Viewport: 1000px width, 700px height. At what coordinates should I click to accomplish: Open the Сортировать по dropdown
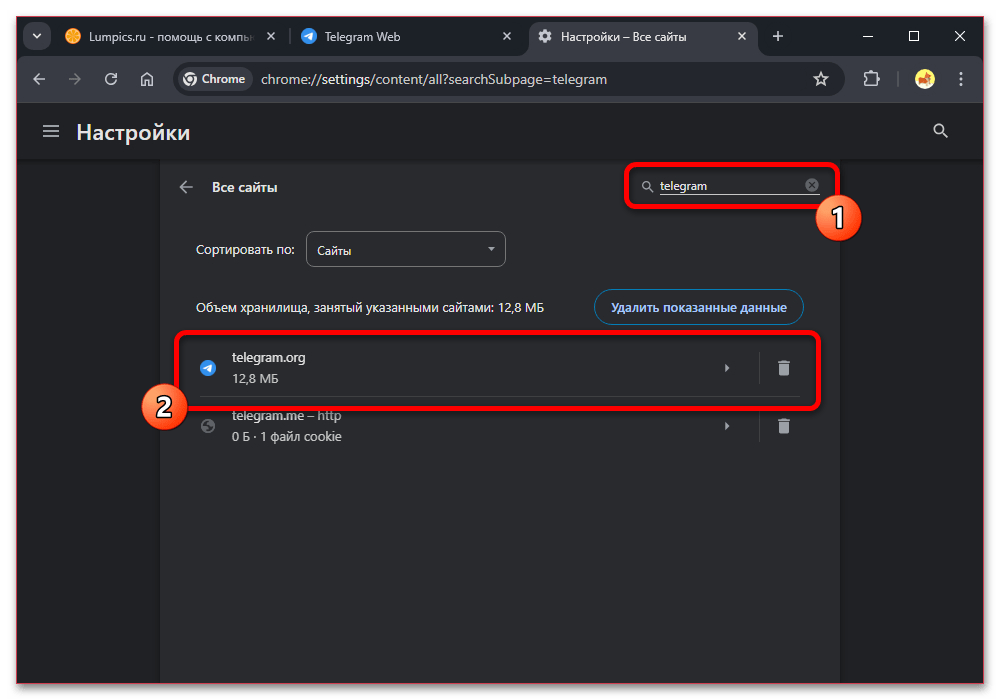(406, 249)
